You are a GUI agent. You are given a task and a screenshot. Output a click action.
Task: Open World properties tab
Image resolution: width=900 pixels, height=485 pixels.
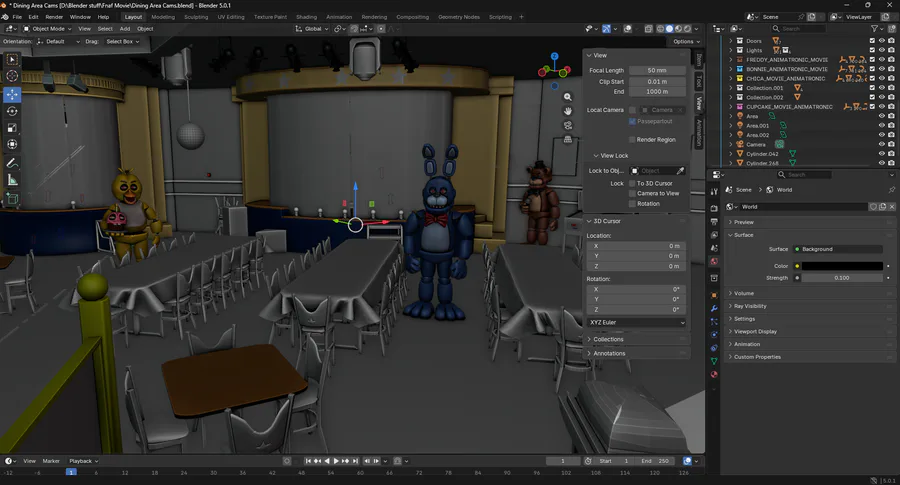(714, 261)
